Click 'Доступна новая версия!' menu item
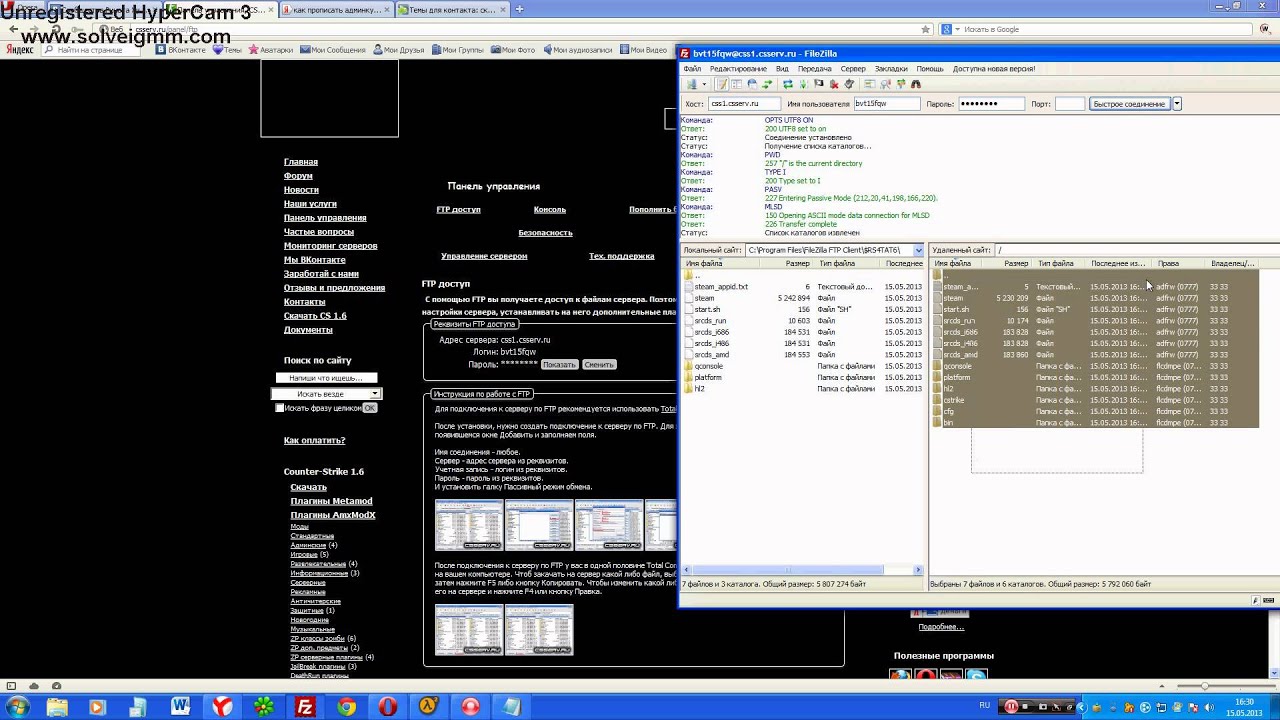The height and width of the screenshot is (720, 1280). tap(994, 69)
